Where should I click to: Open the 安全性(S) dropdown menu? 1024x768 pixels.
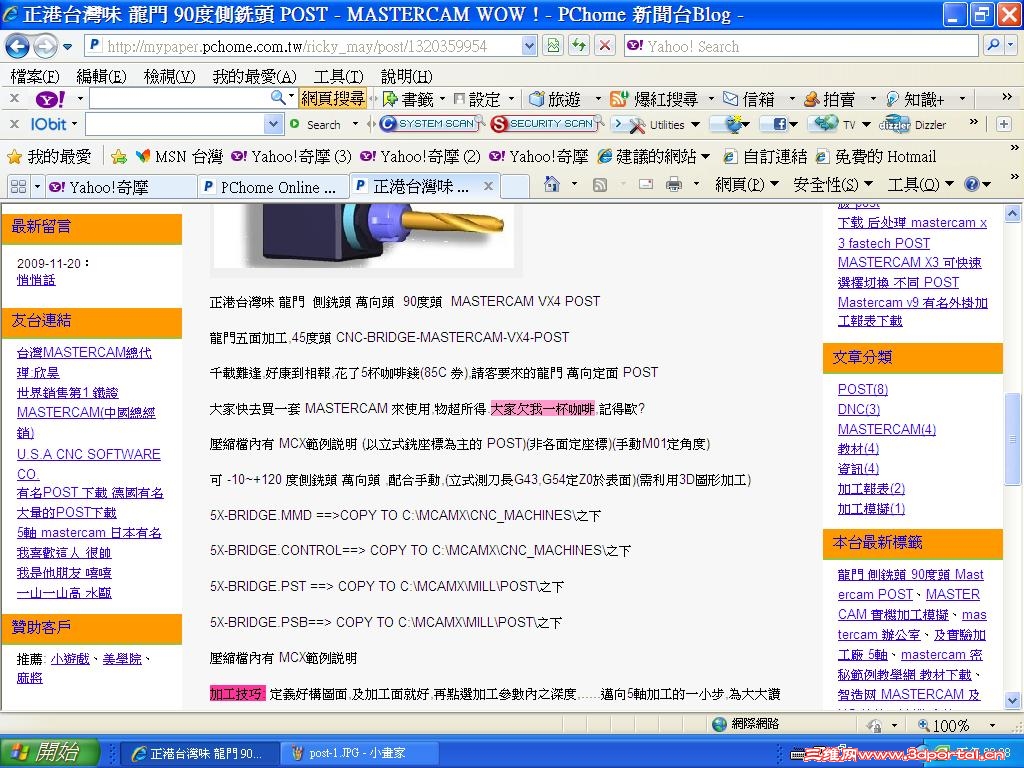pos(833,185)
